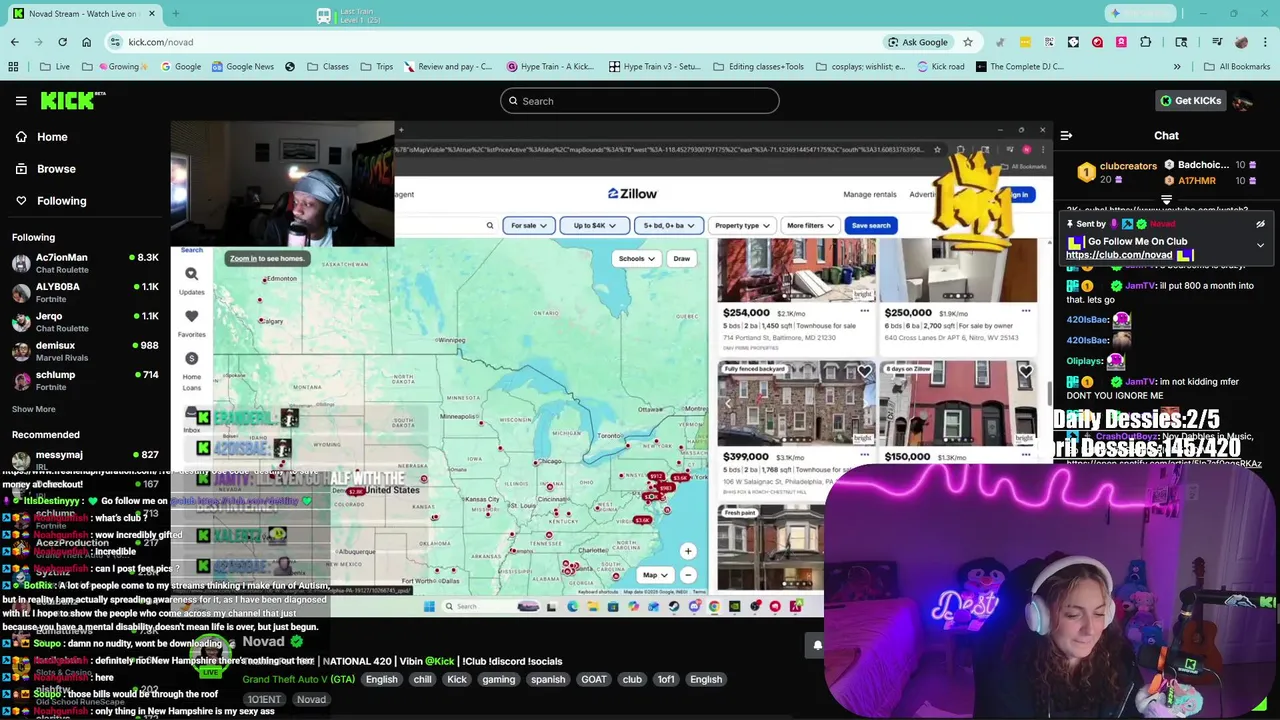Screen dimensions: 1280x720
Task: Click Save search in Zillow
Action: [x=871, y=225]
